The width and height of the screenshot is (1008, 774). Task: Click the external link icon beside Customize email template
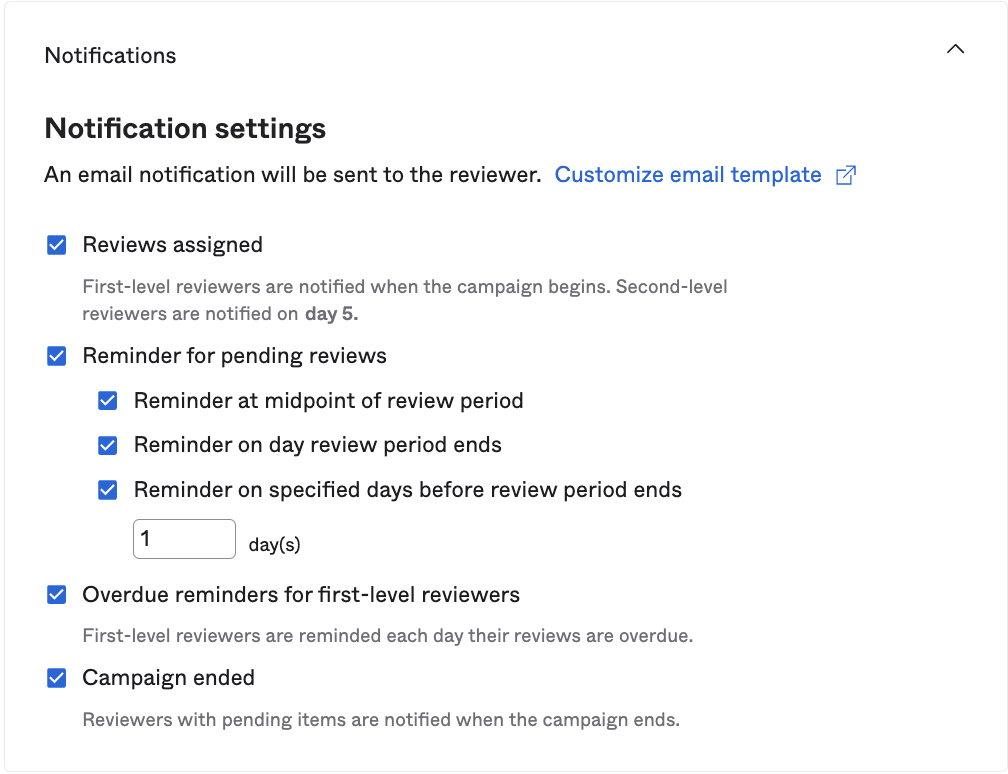tap(845, 174)
